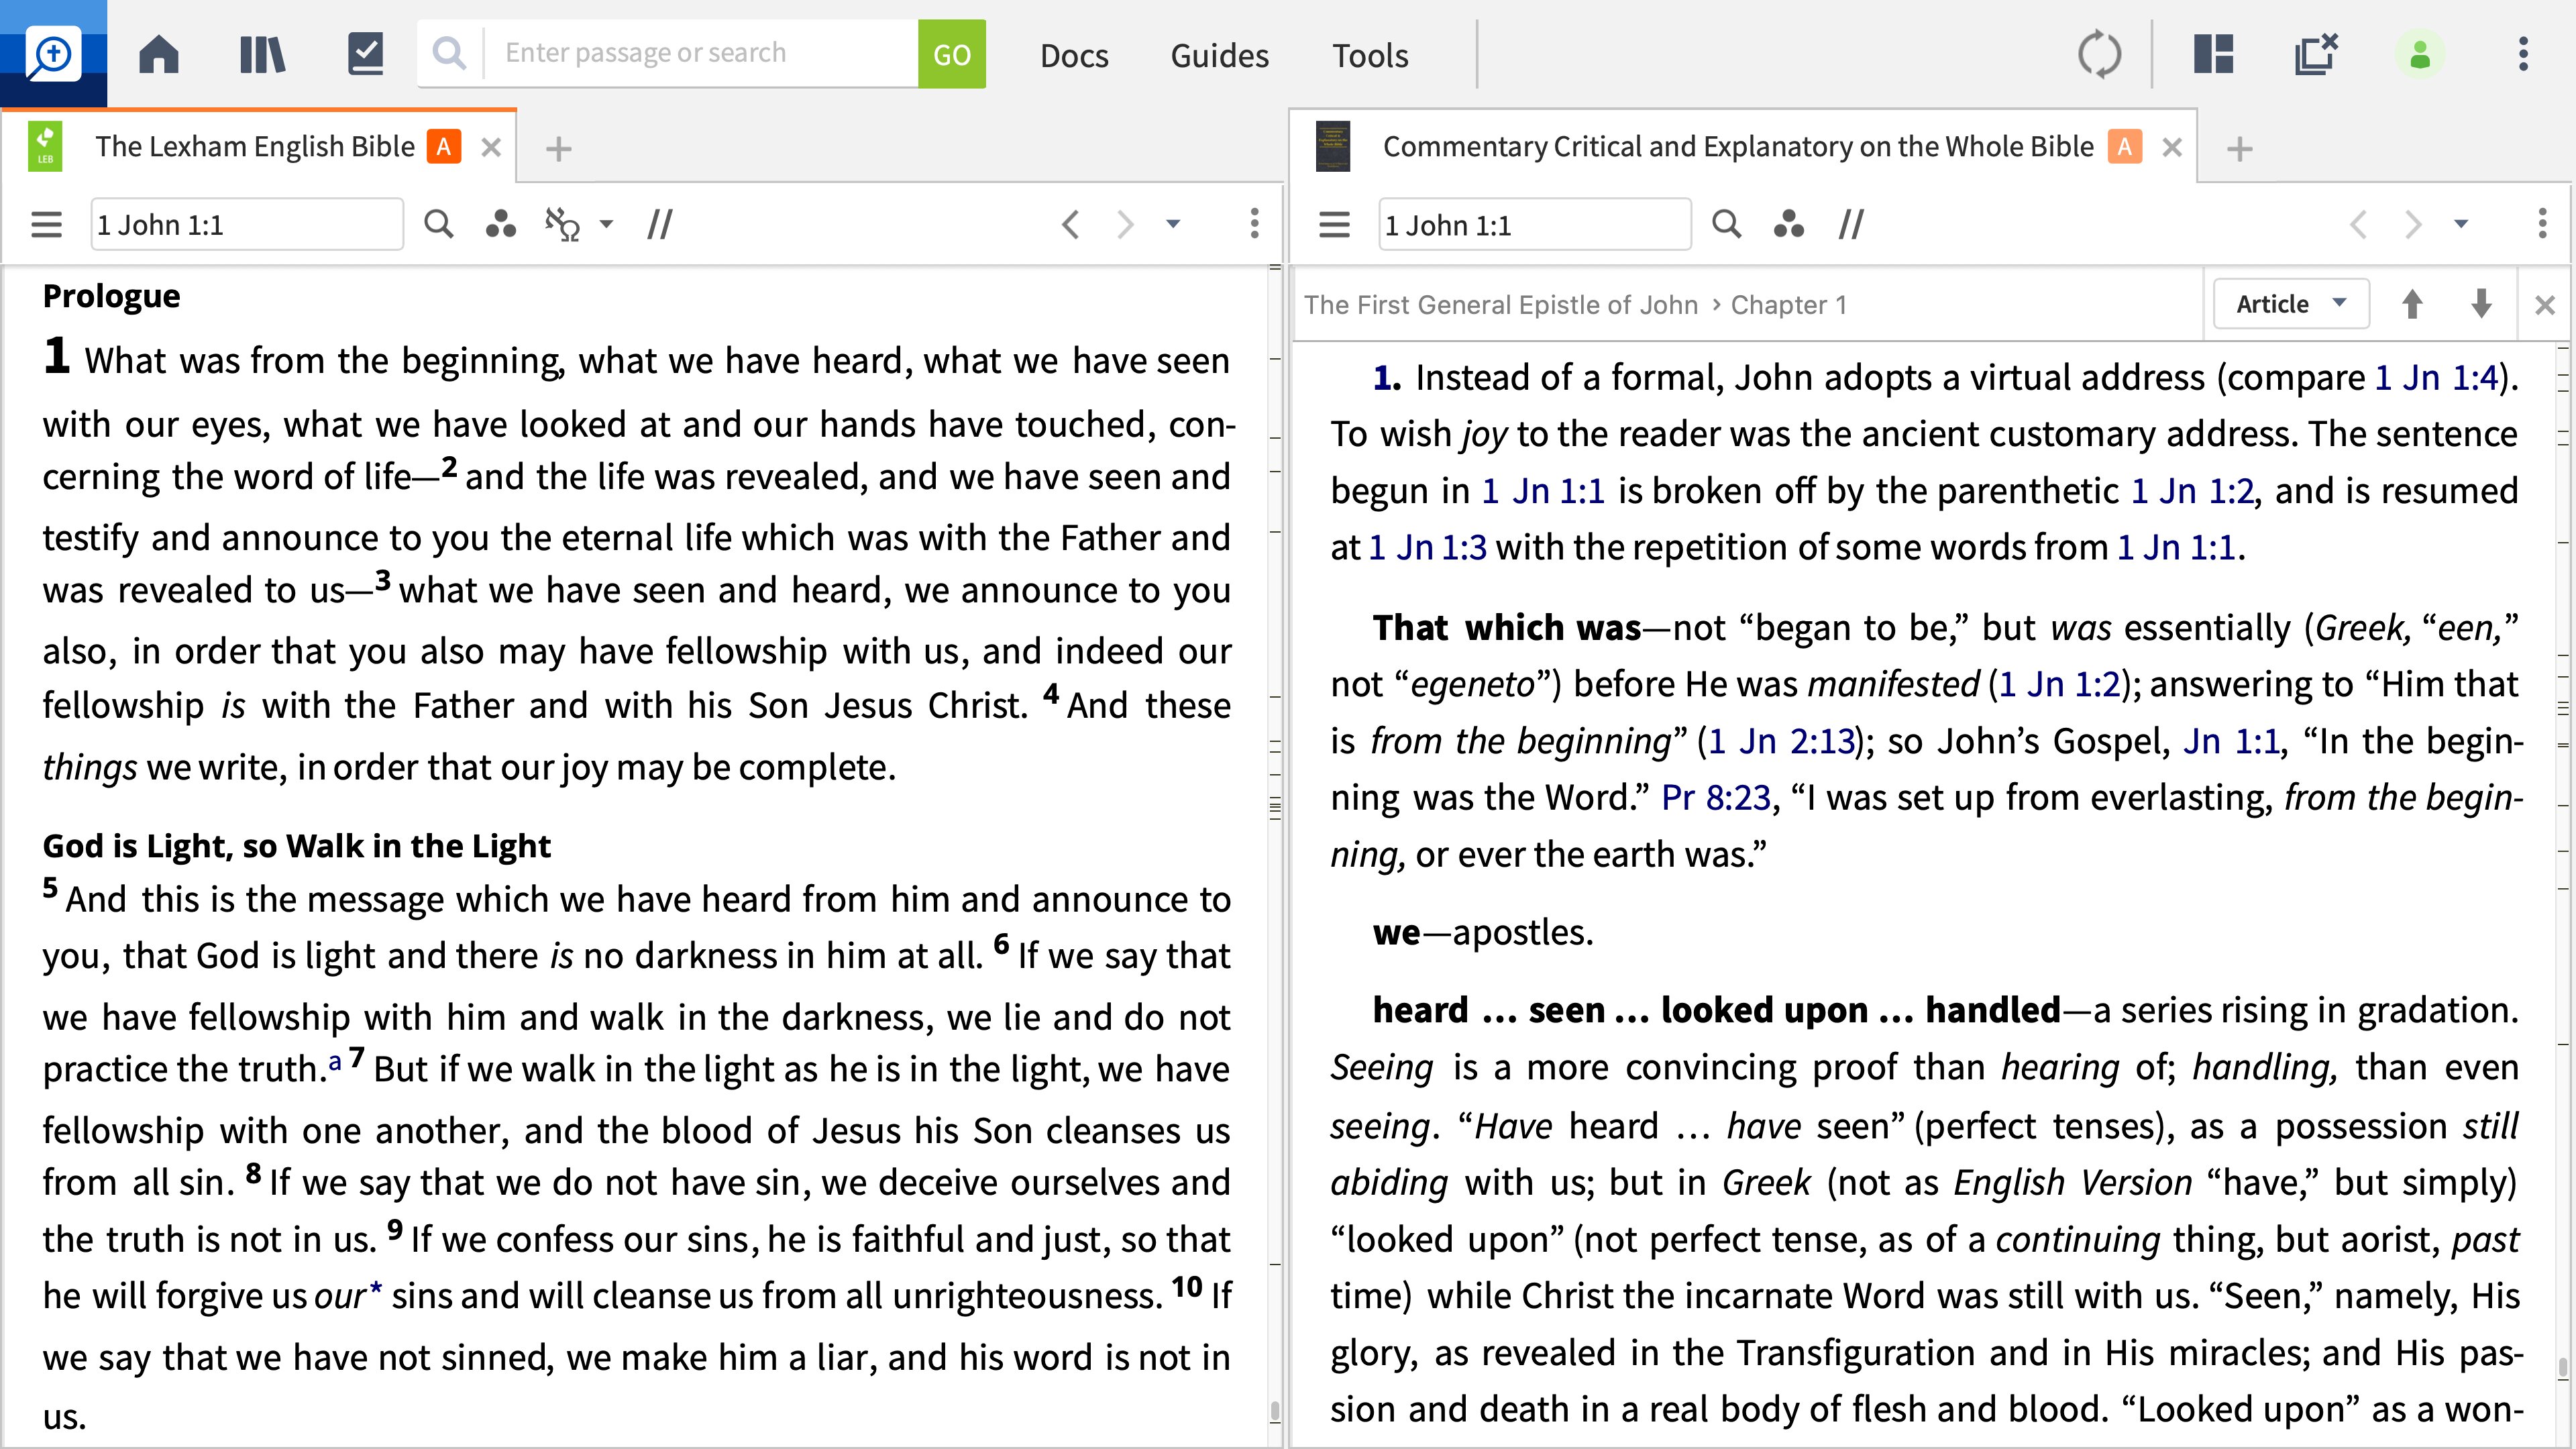The image size is (2576, 1449).
Task: Click parallel resources icon in Lexham panel
Action: point(660,224)
